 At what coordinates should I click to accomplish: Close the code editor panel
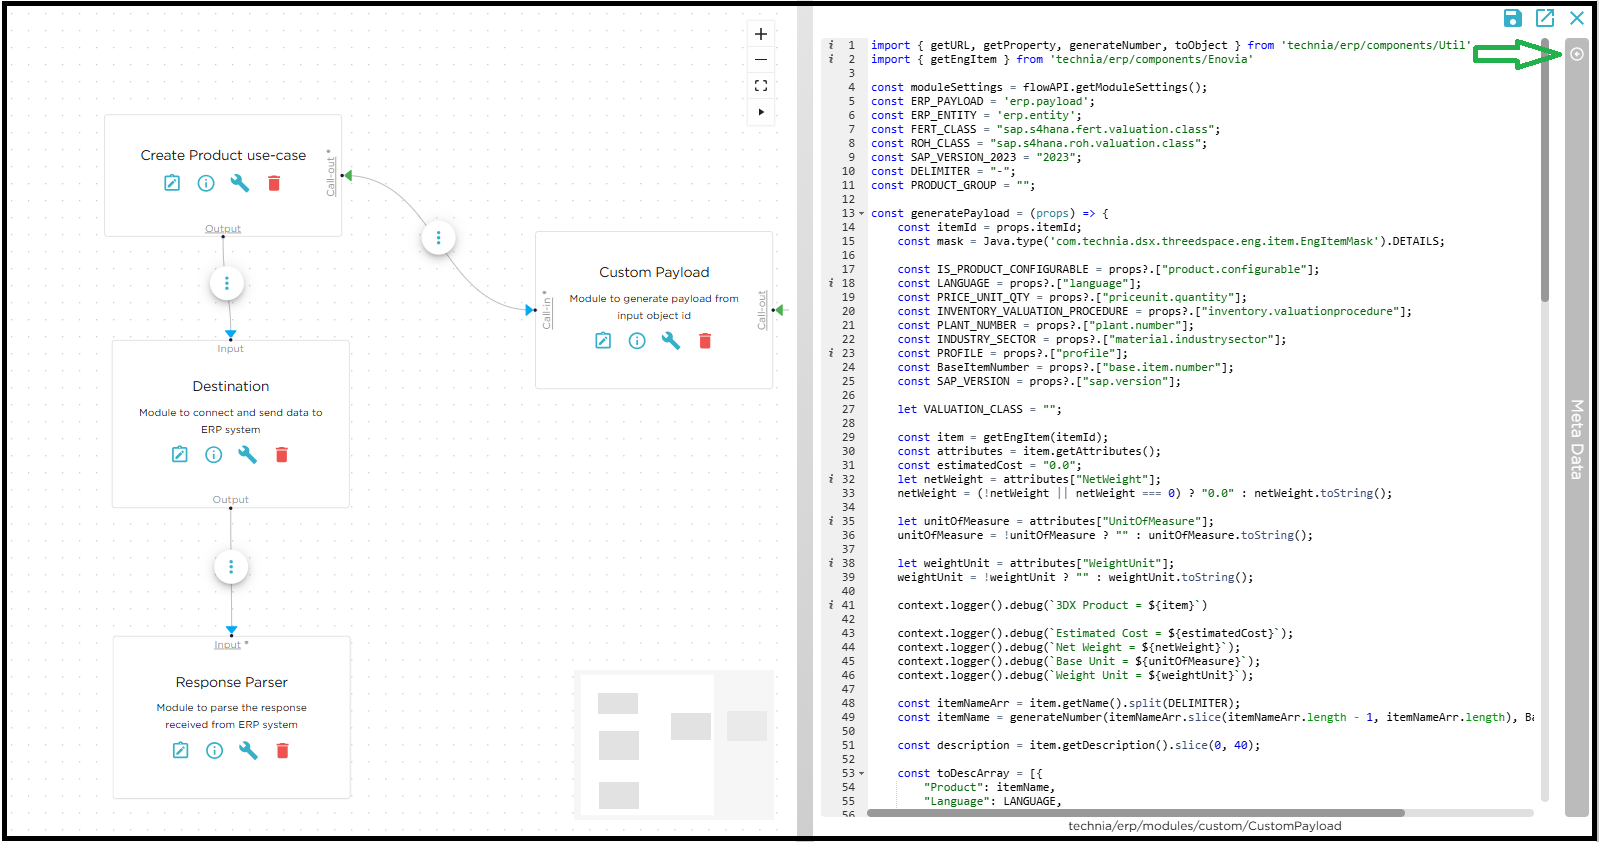point(1577,18)
